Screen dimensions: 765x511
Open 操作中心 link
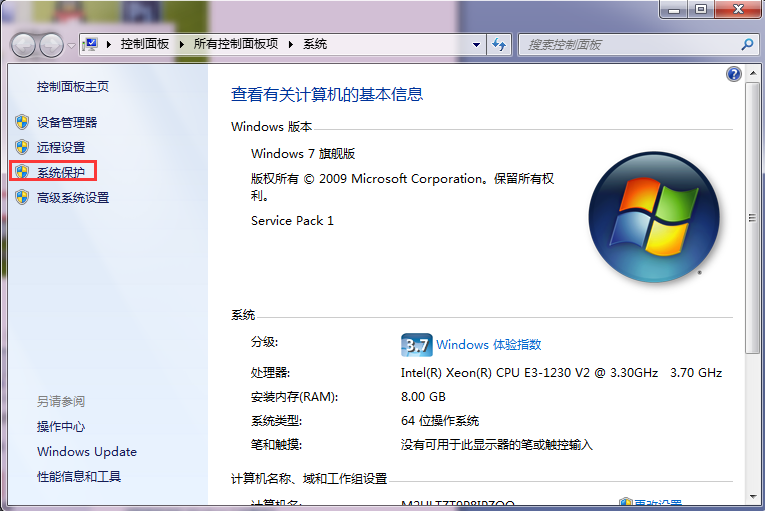point(61,427)
